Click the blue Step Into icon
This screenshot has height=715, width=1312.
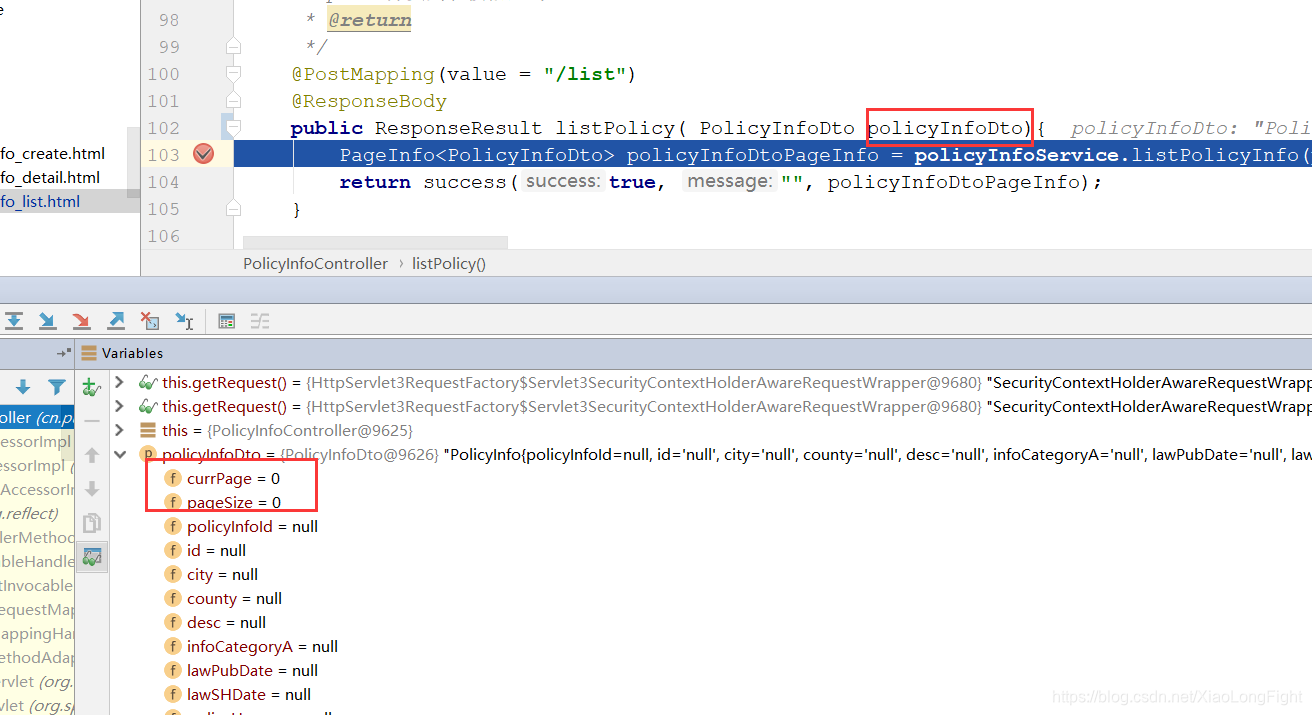47,321
